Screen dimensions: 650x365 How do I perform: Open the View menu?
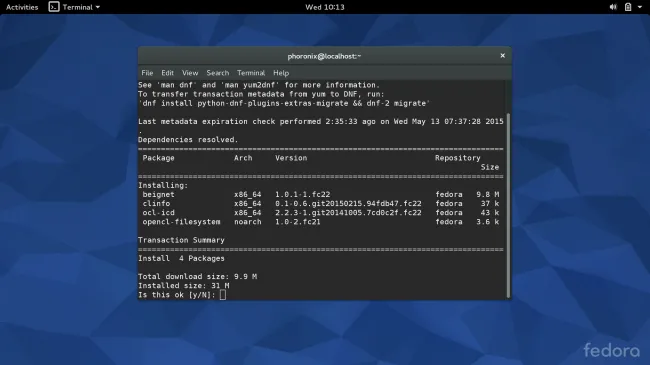(x=190, y=73)
